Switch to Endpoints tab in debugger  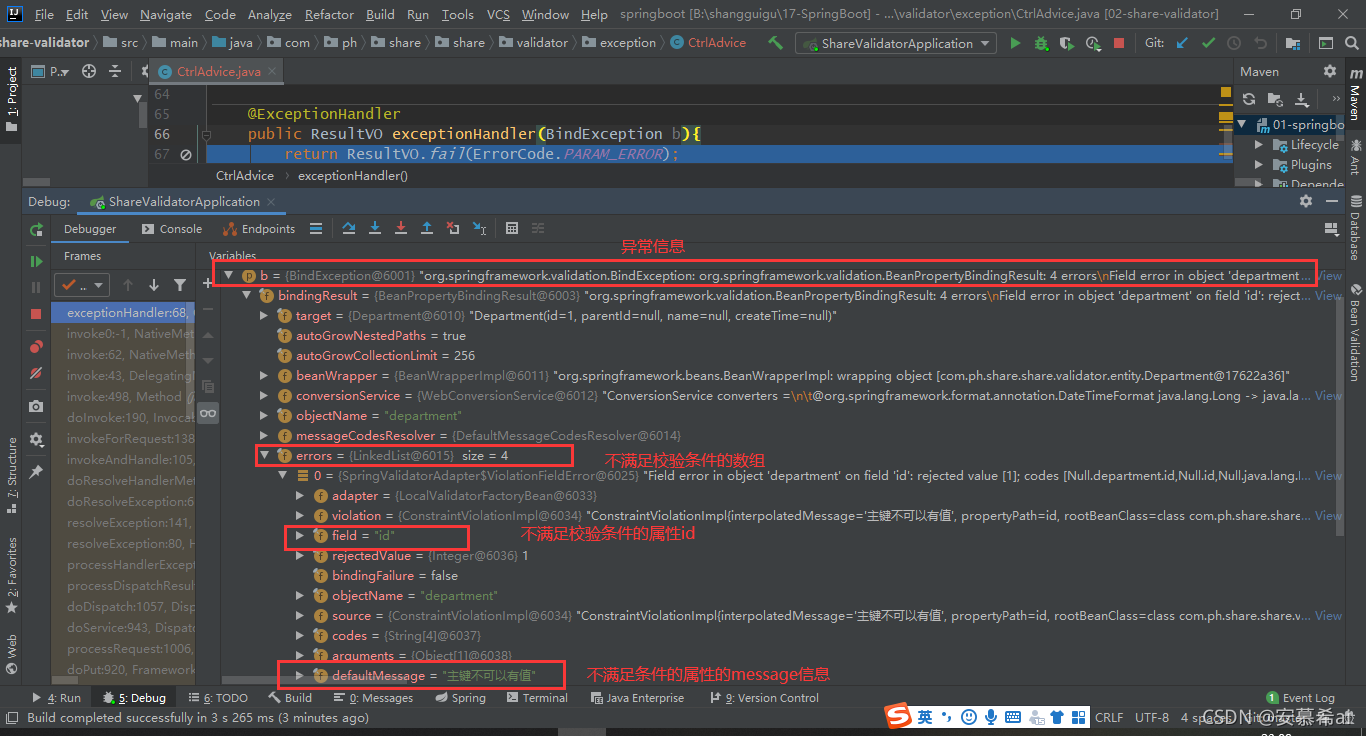(x=259, y=228)
